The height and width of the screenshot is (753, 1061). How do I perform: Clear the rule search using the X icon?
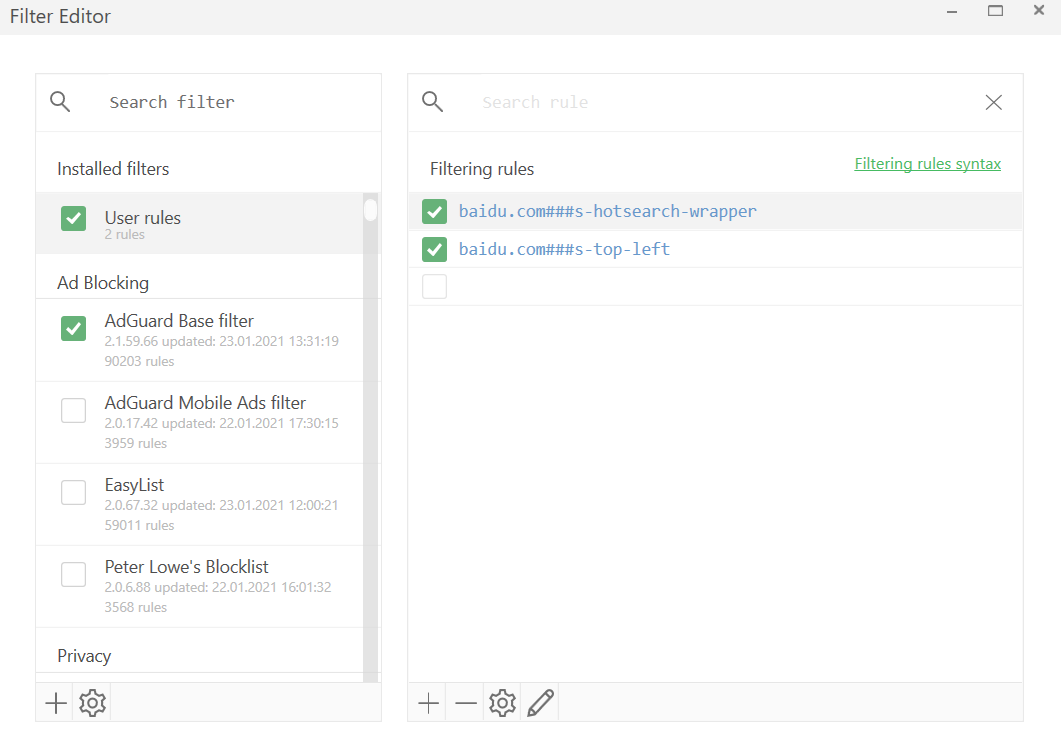(x=993, y=102)
